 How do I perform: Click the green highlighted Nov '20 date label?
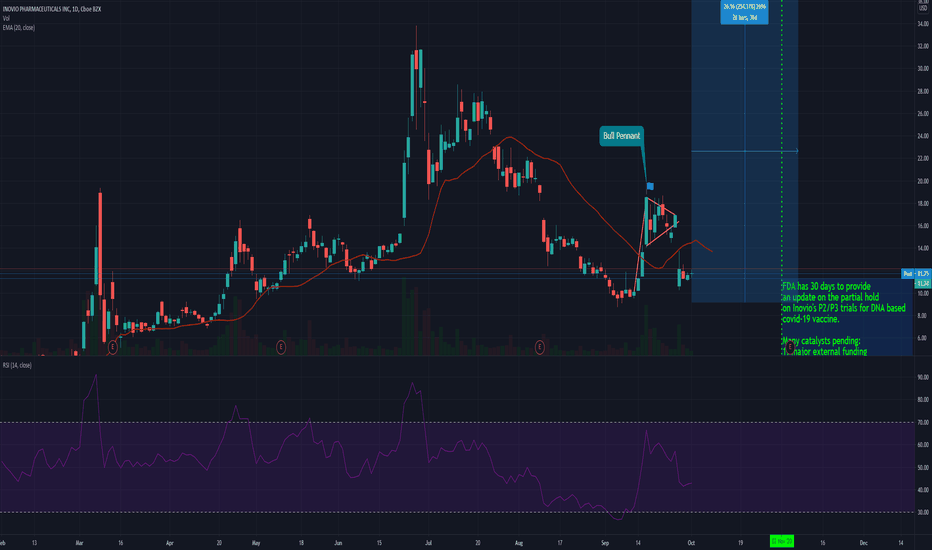point(782,542)
